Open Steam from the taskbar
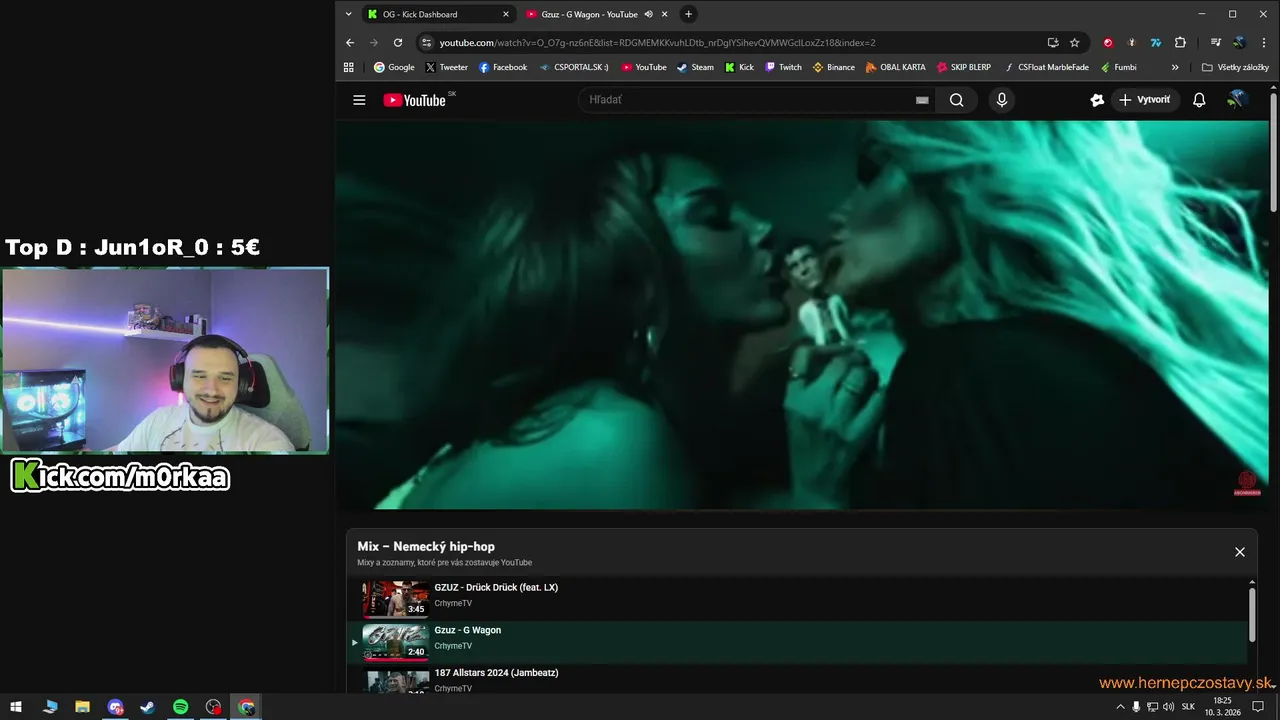 click(147, 707)
